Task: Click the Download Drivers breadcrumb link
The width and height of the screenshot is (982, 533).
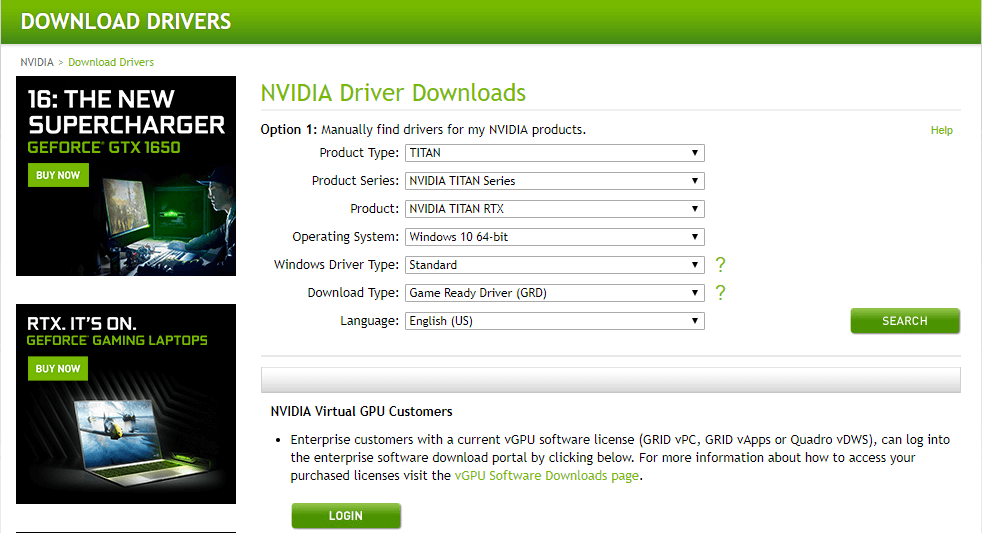Action: tap(111, 62)
